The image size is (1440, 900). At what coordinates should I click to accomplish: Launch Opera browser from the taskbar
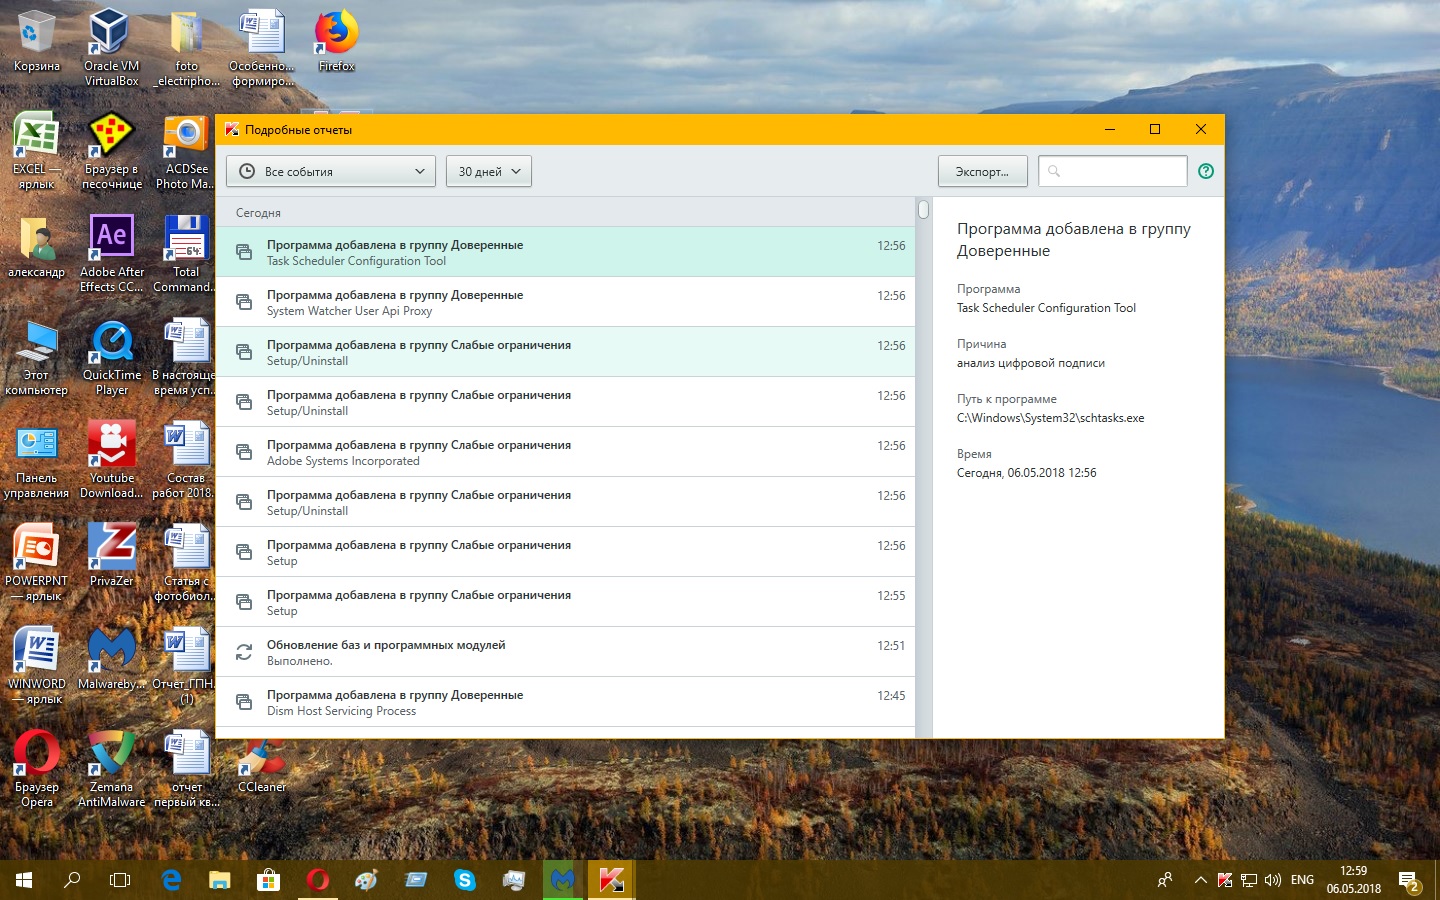point(317,880)
